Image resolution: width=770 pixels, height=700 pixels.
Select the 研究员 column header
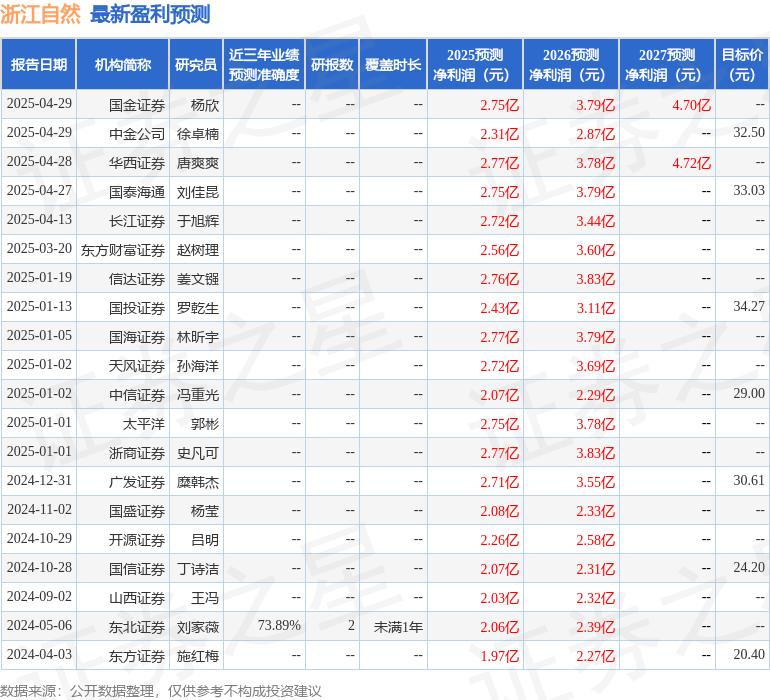[x=195, y=65]
